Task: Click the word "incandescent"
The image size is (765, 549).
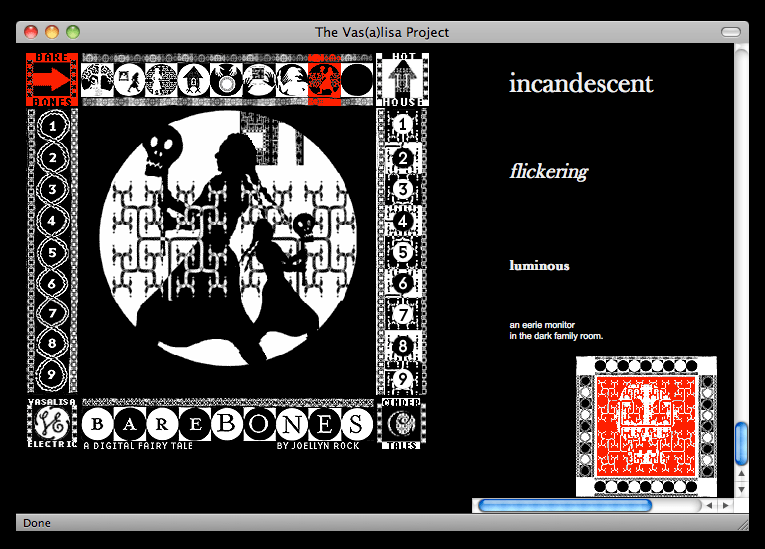Action: [580, 83]
